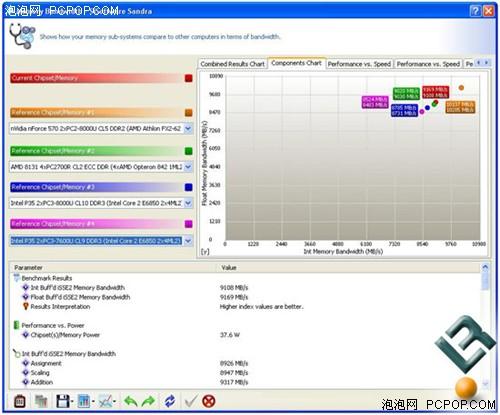500x415 pixels.
Task: Open the bar chart icon's dropdown arrow
Action: pos(93,401)
